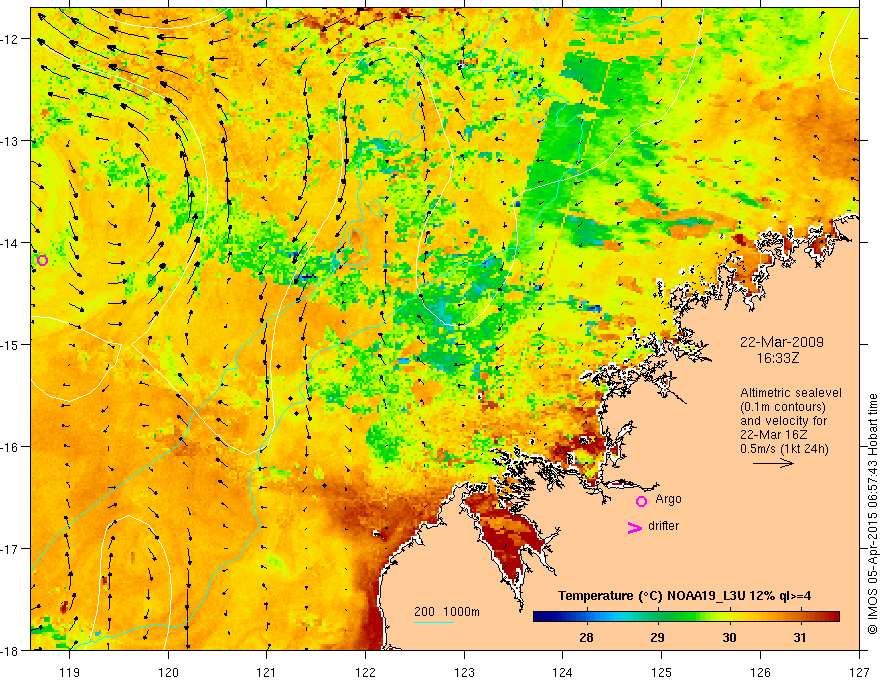Click the longitude axis label '121'

[267, 672]
